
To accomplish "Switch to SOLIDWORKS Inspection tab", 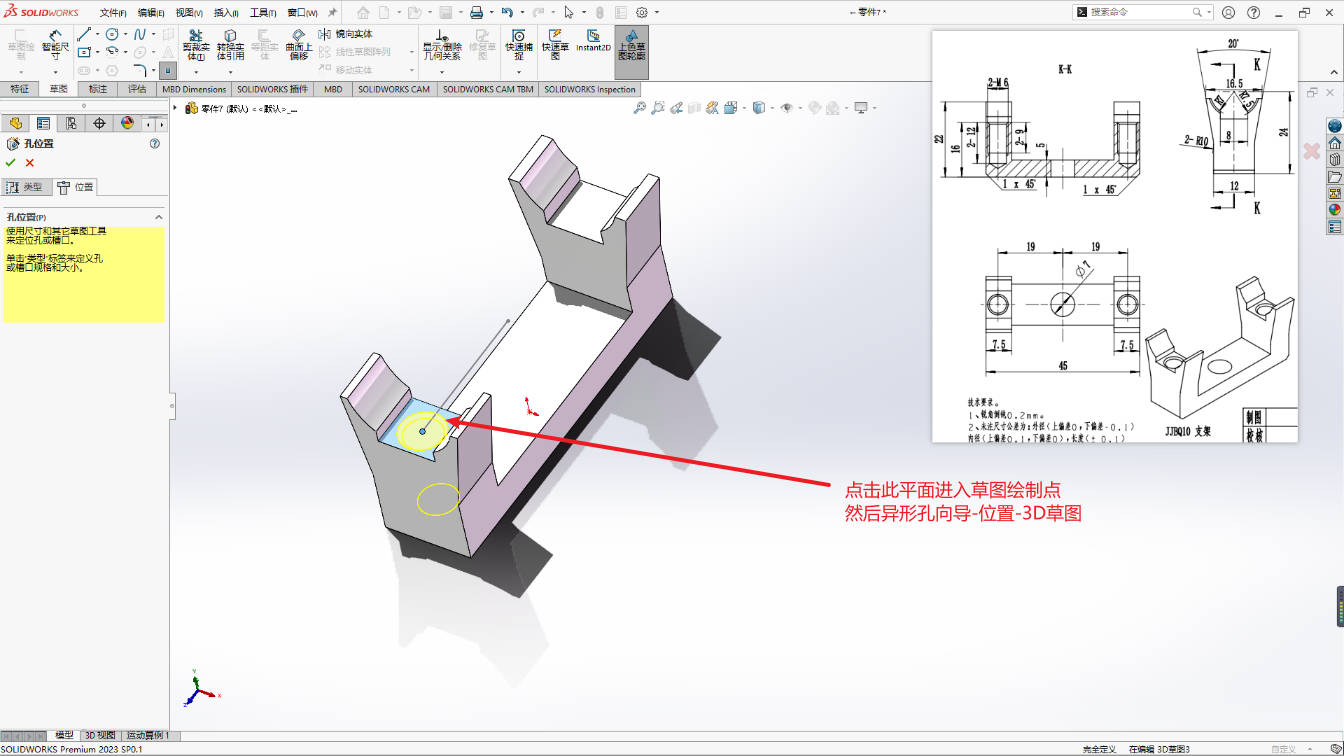I will coord(590,89).
